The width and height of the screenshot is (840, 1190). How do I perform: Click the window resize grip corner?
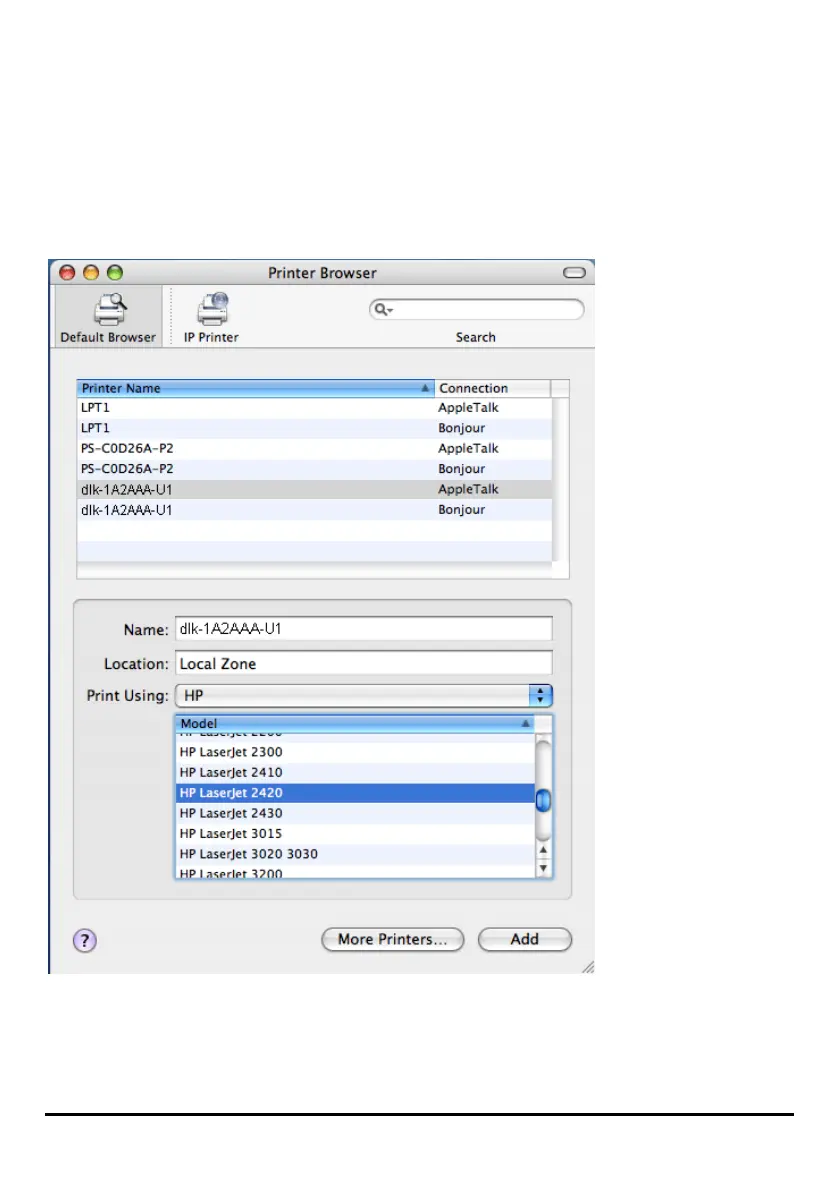click(x=588, y=966)
